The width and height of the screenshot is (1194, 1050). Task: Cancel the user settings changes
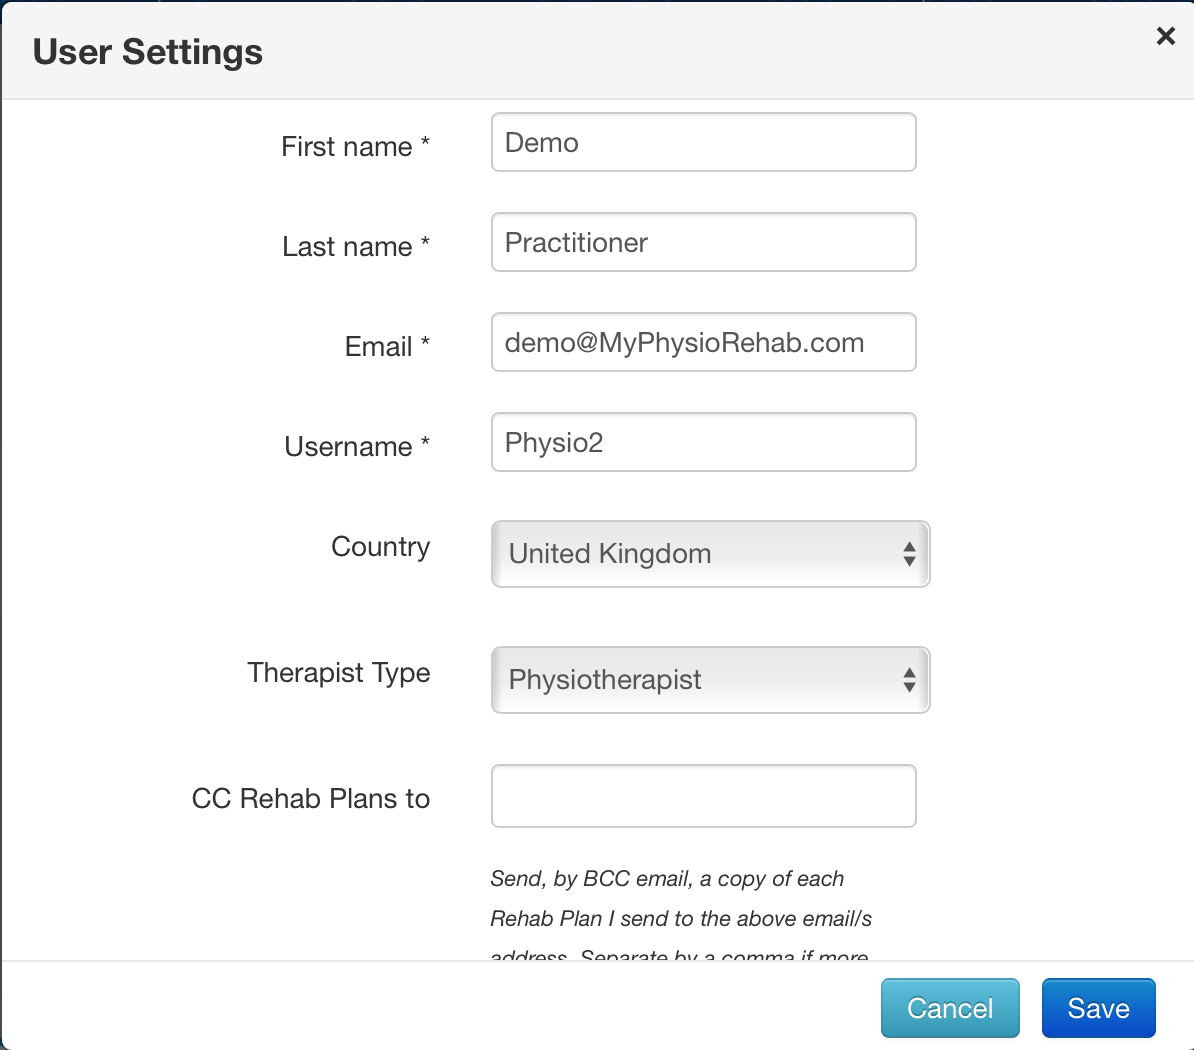(x=950, y=1008)
